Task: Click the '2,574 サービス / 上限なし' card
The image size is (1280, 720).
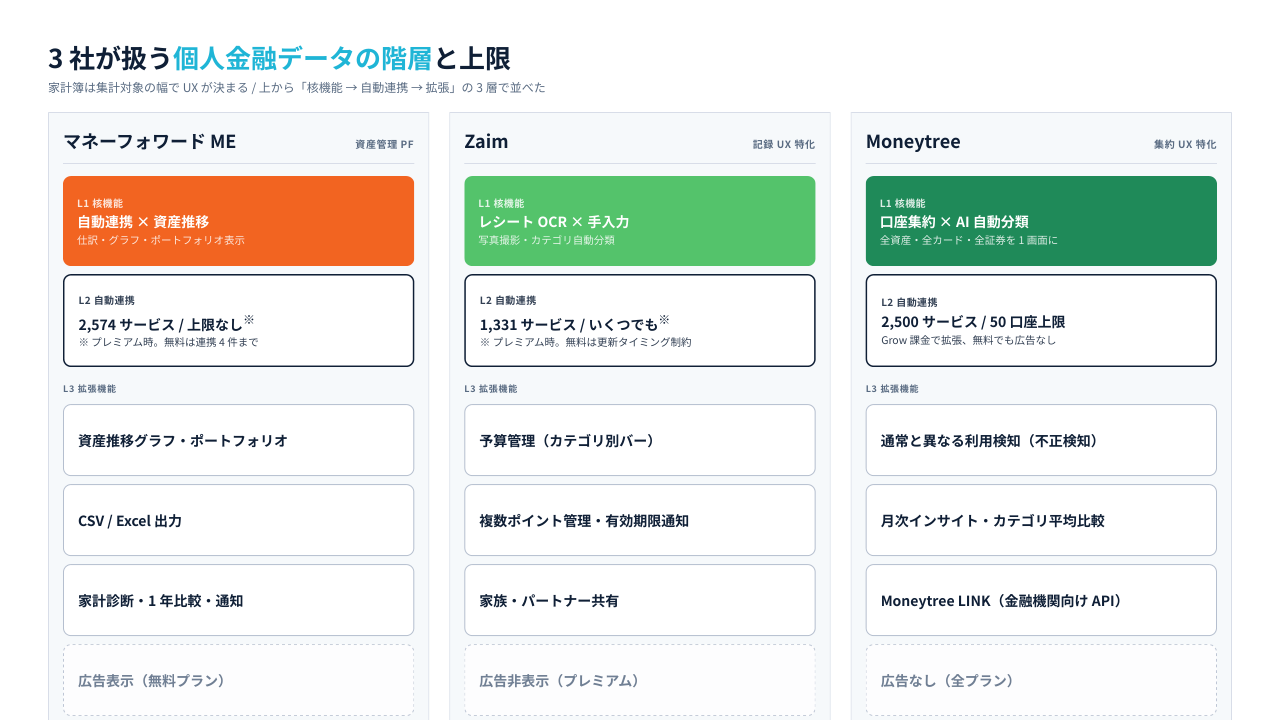Action: [x=238, y=321]
